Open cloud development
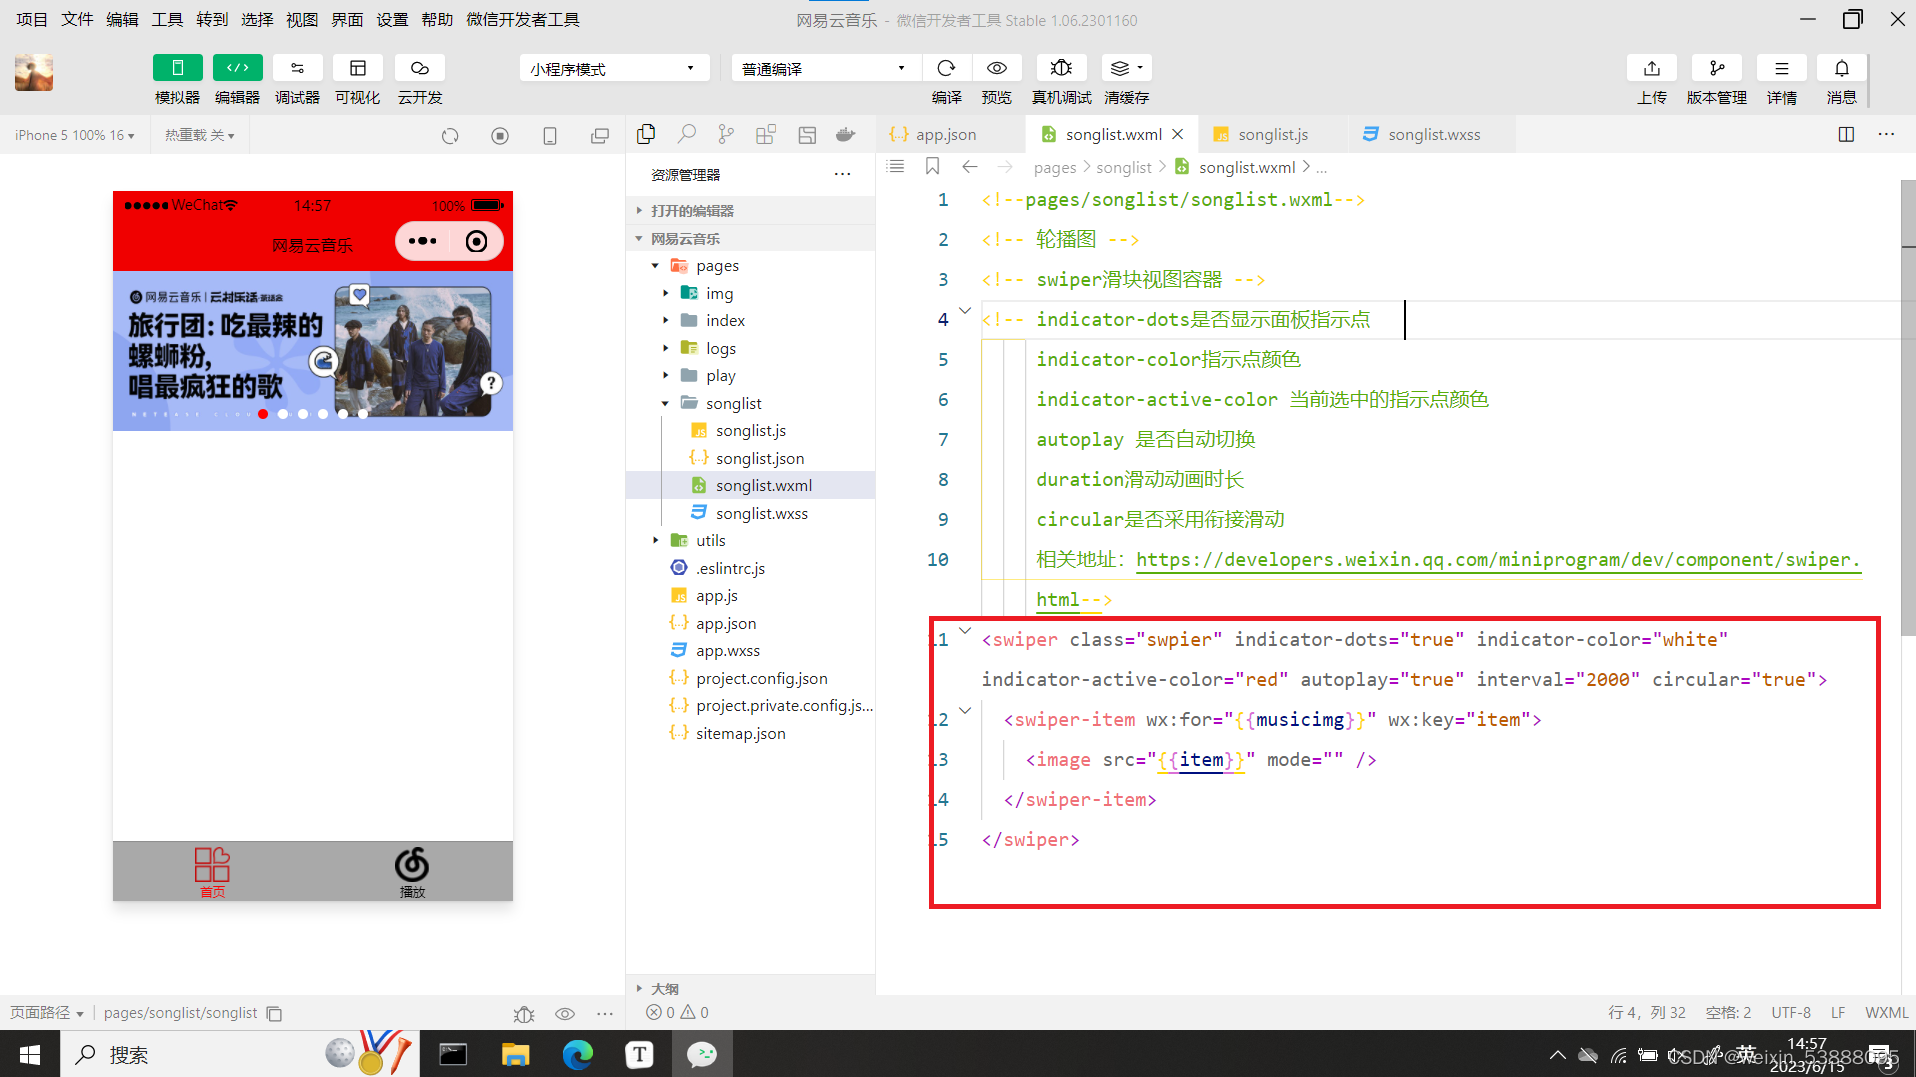This screenshot has height=1077, width=1916. coord(420,68)
